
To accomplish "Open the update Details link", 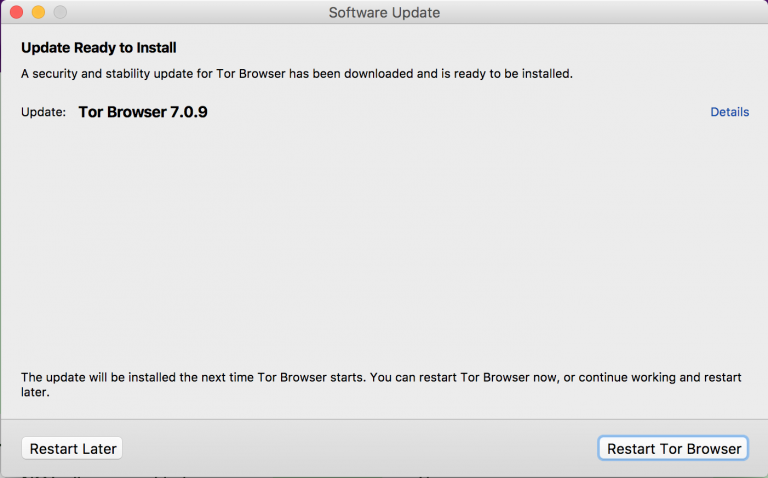I will 729,112.
